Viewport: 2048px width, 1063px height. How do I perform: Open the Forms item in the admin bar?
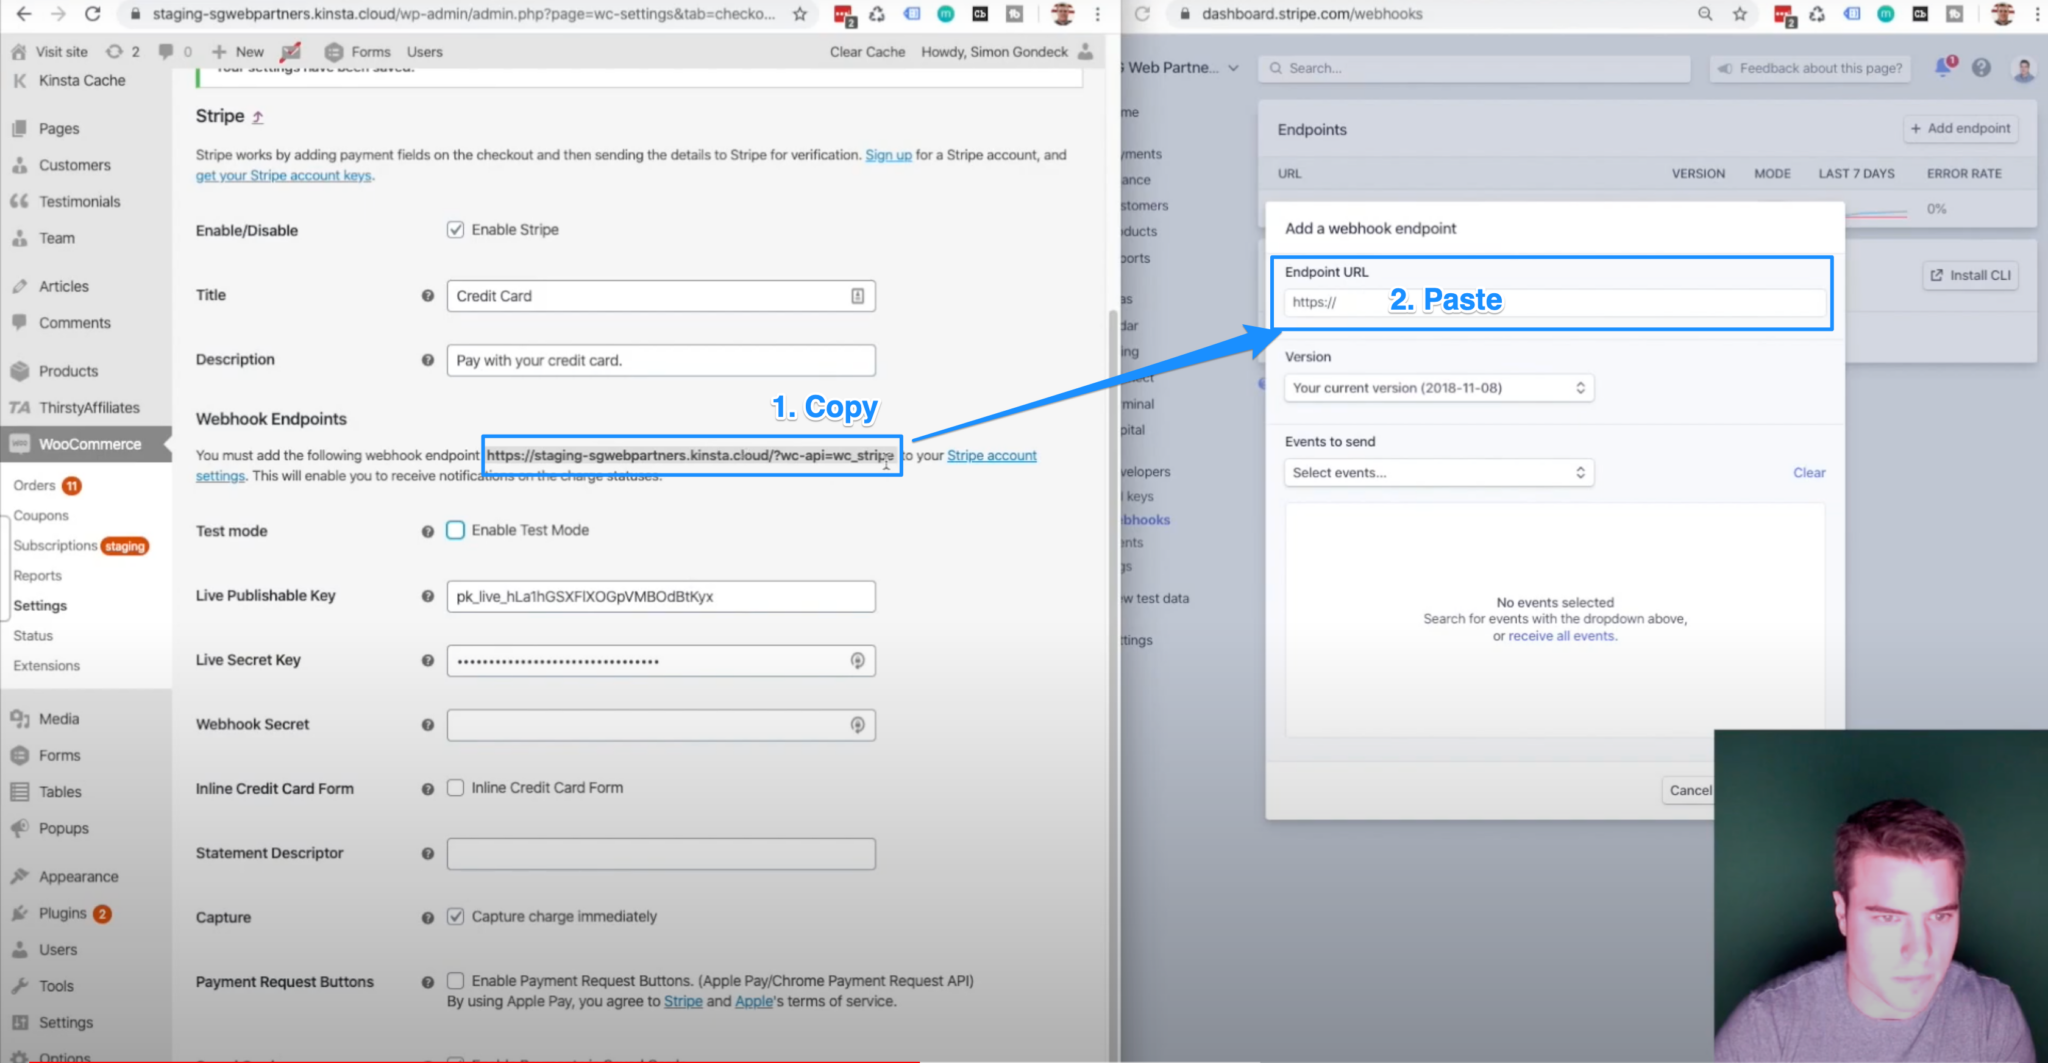pyautogui.click(x=370, y=51)
